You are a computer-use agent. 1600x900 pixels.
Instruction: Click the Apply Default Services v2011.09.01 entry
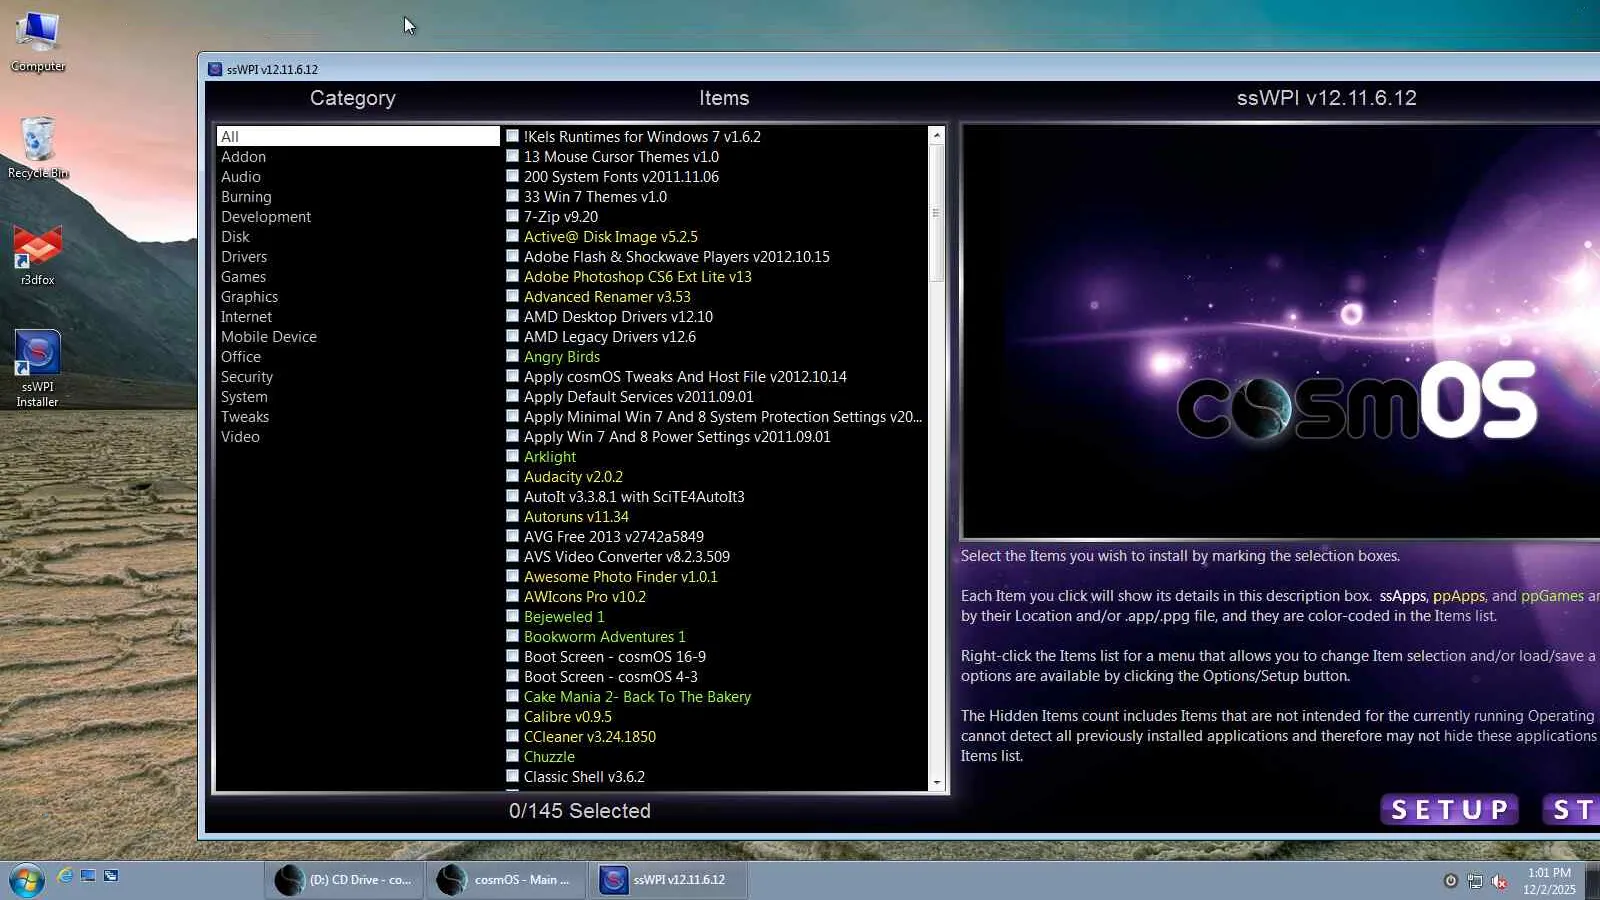pos(638,396)
